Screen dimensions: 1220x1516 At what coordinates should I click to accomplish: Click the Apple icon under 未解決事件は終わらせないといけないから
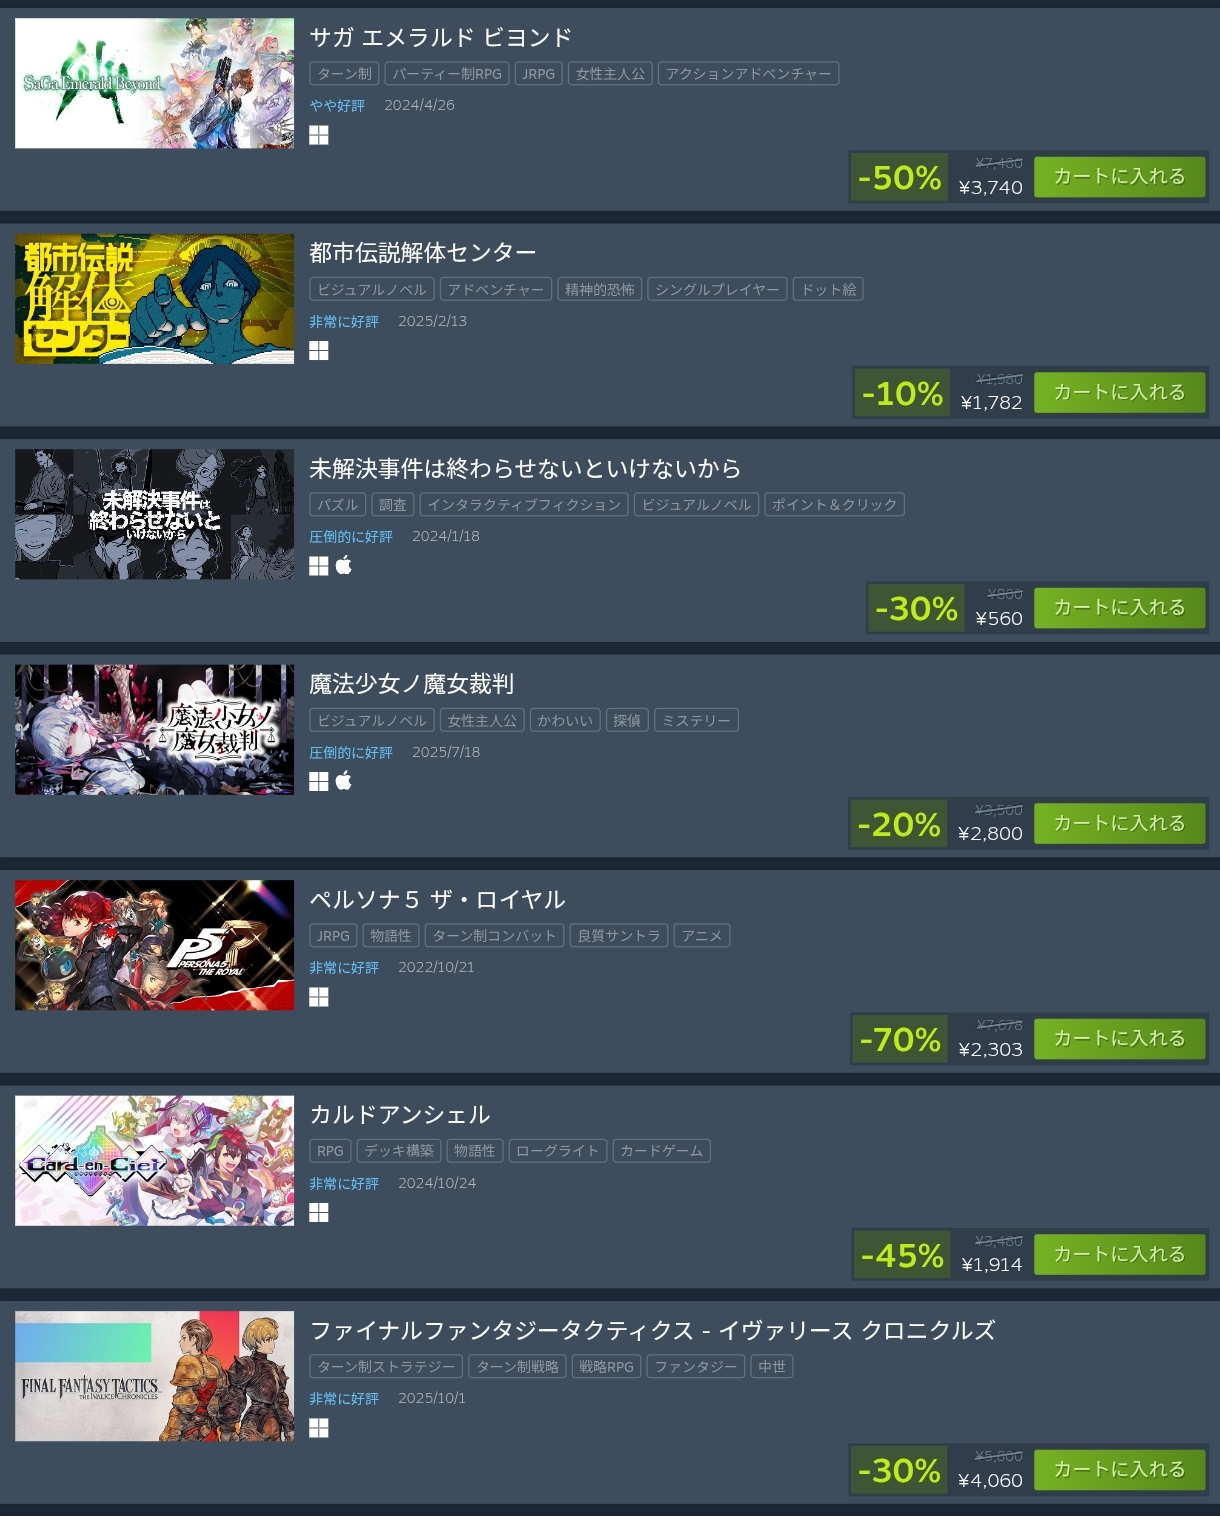tap(344, 566)
